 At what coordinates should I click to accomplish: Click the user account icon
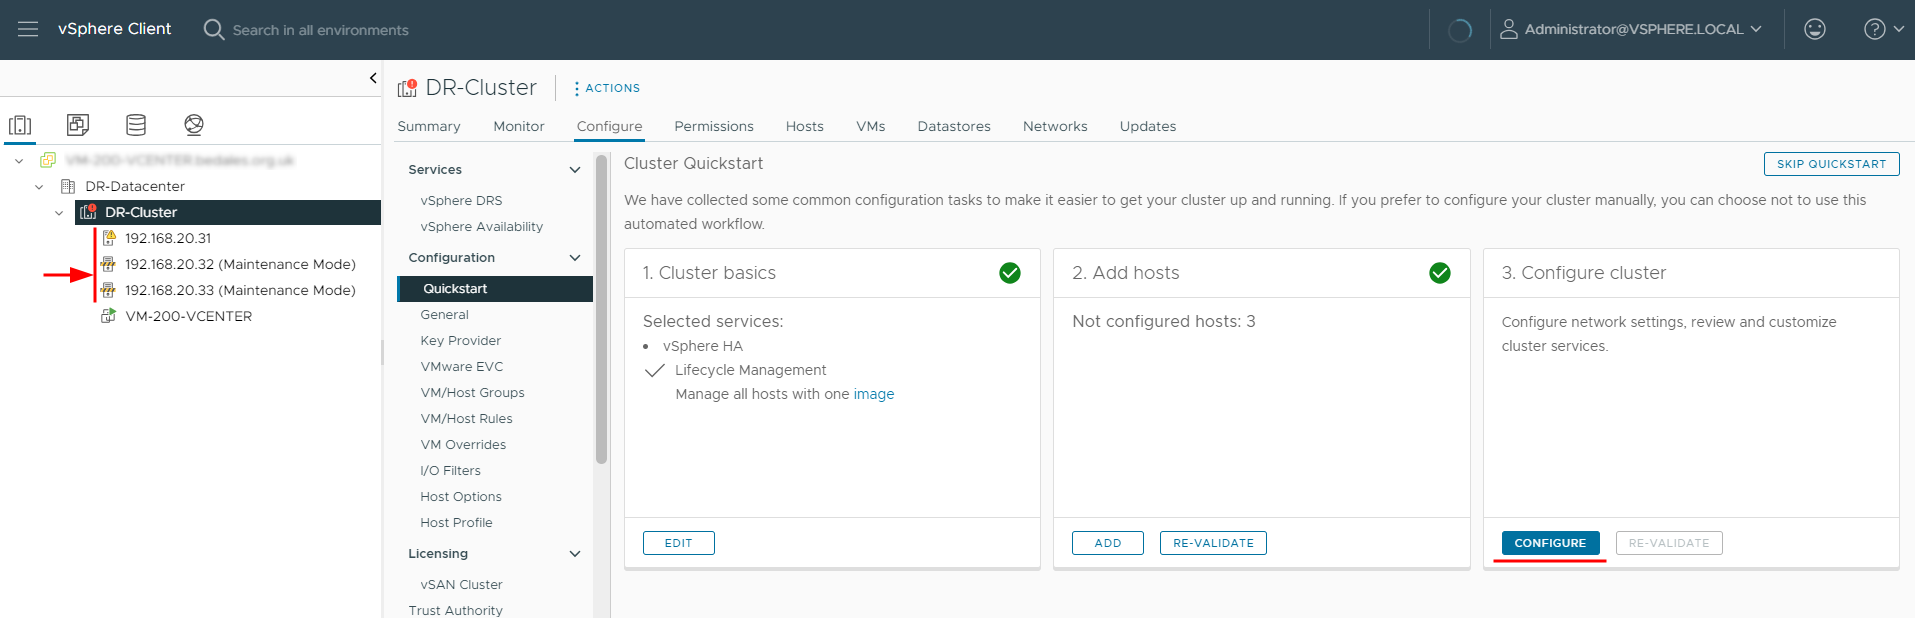(1509, 29)
